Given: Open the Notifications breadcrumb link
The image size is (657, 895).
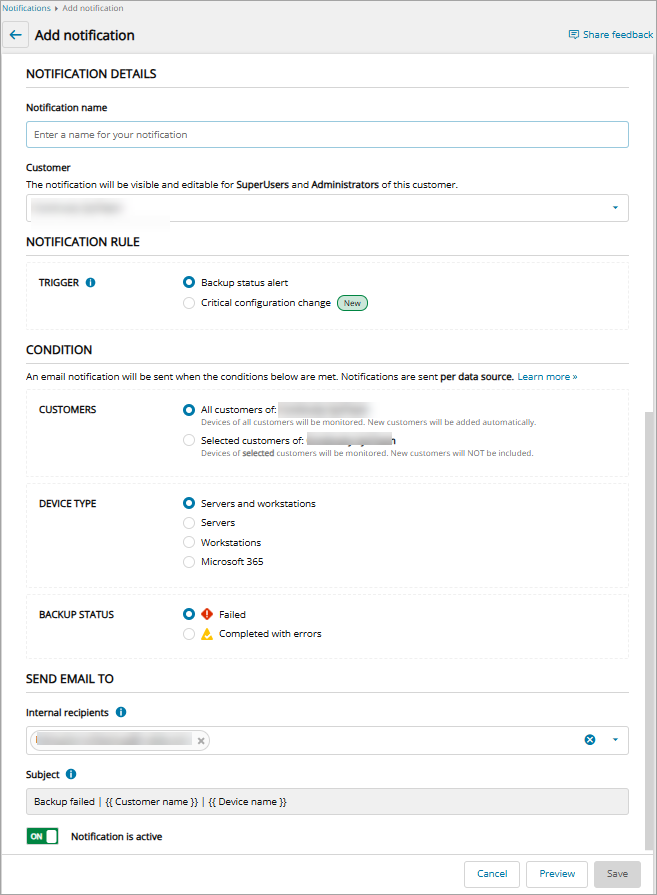Looking at the screenshot, I should coord(26,8).
